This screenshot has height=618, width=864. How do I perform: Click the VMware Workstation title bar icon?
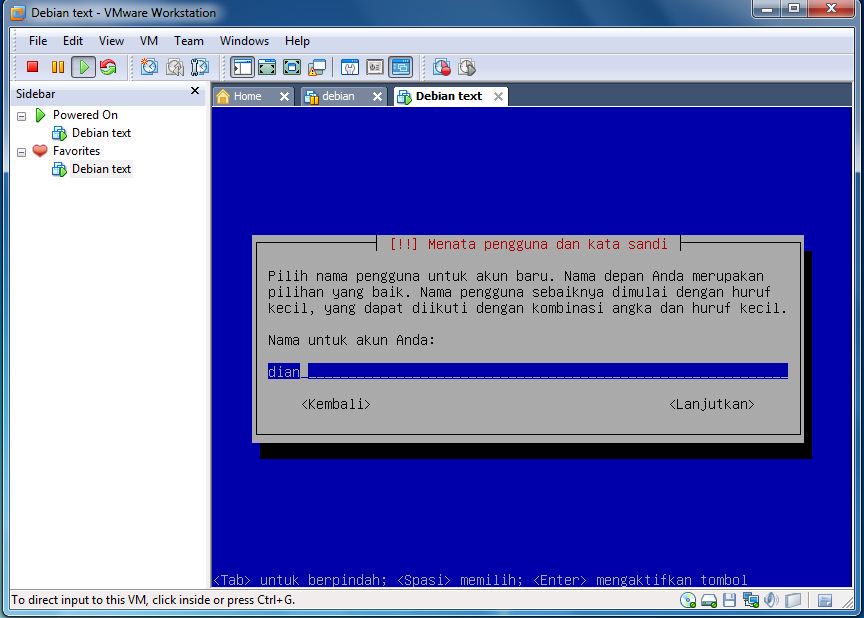[x=18, y=12]
